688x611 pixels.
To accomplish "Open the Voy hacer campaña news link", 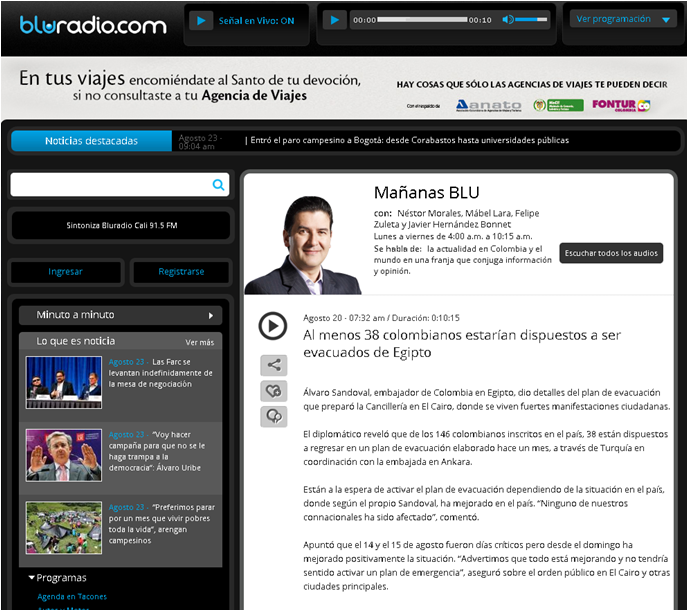I will (157, 451).
